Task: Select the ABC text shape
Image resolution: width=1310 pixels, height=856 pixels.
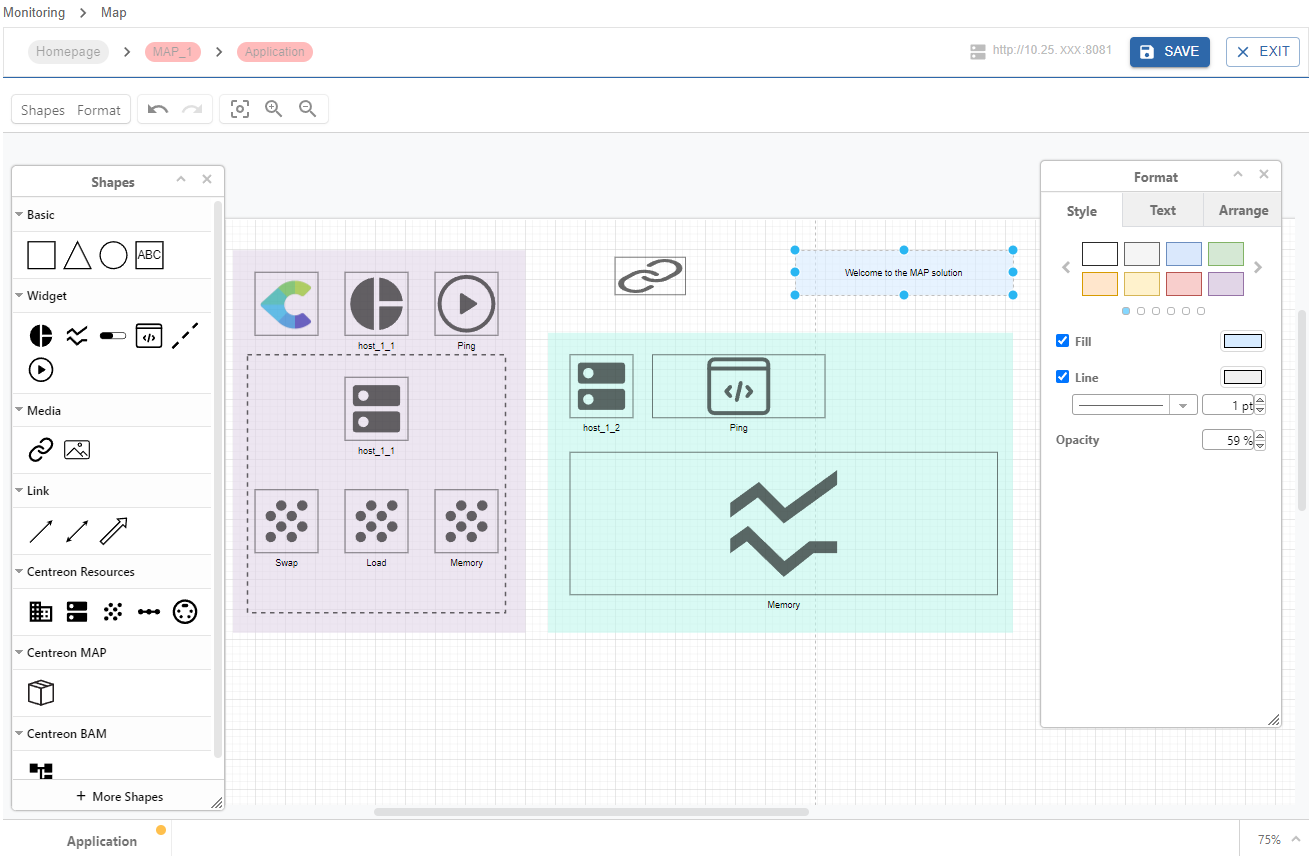Action: tap(149, 255)
